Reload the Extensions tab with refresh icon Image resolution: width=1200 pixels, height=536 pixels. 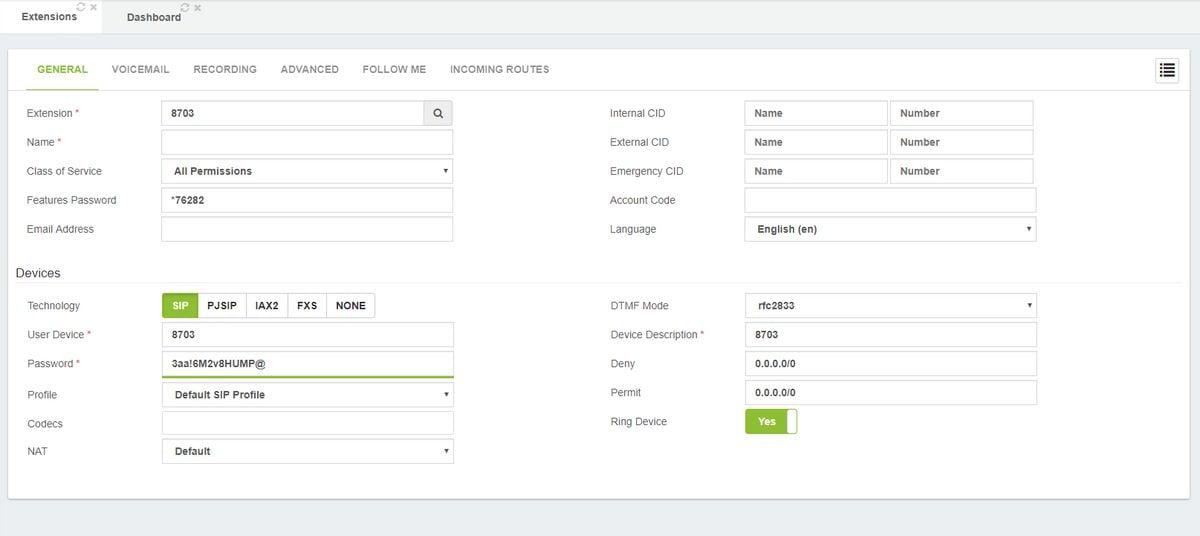pos(81,7)
